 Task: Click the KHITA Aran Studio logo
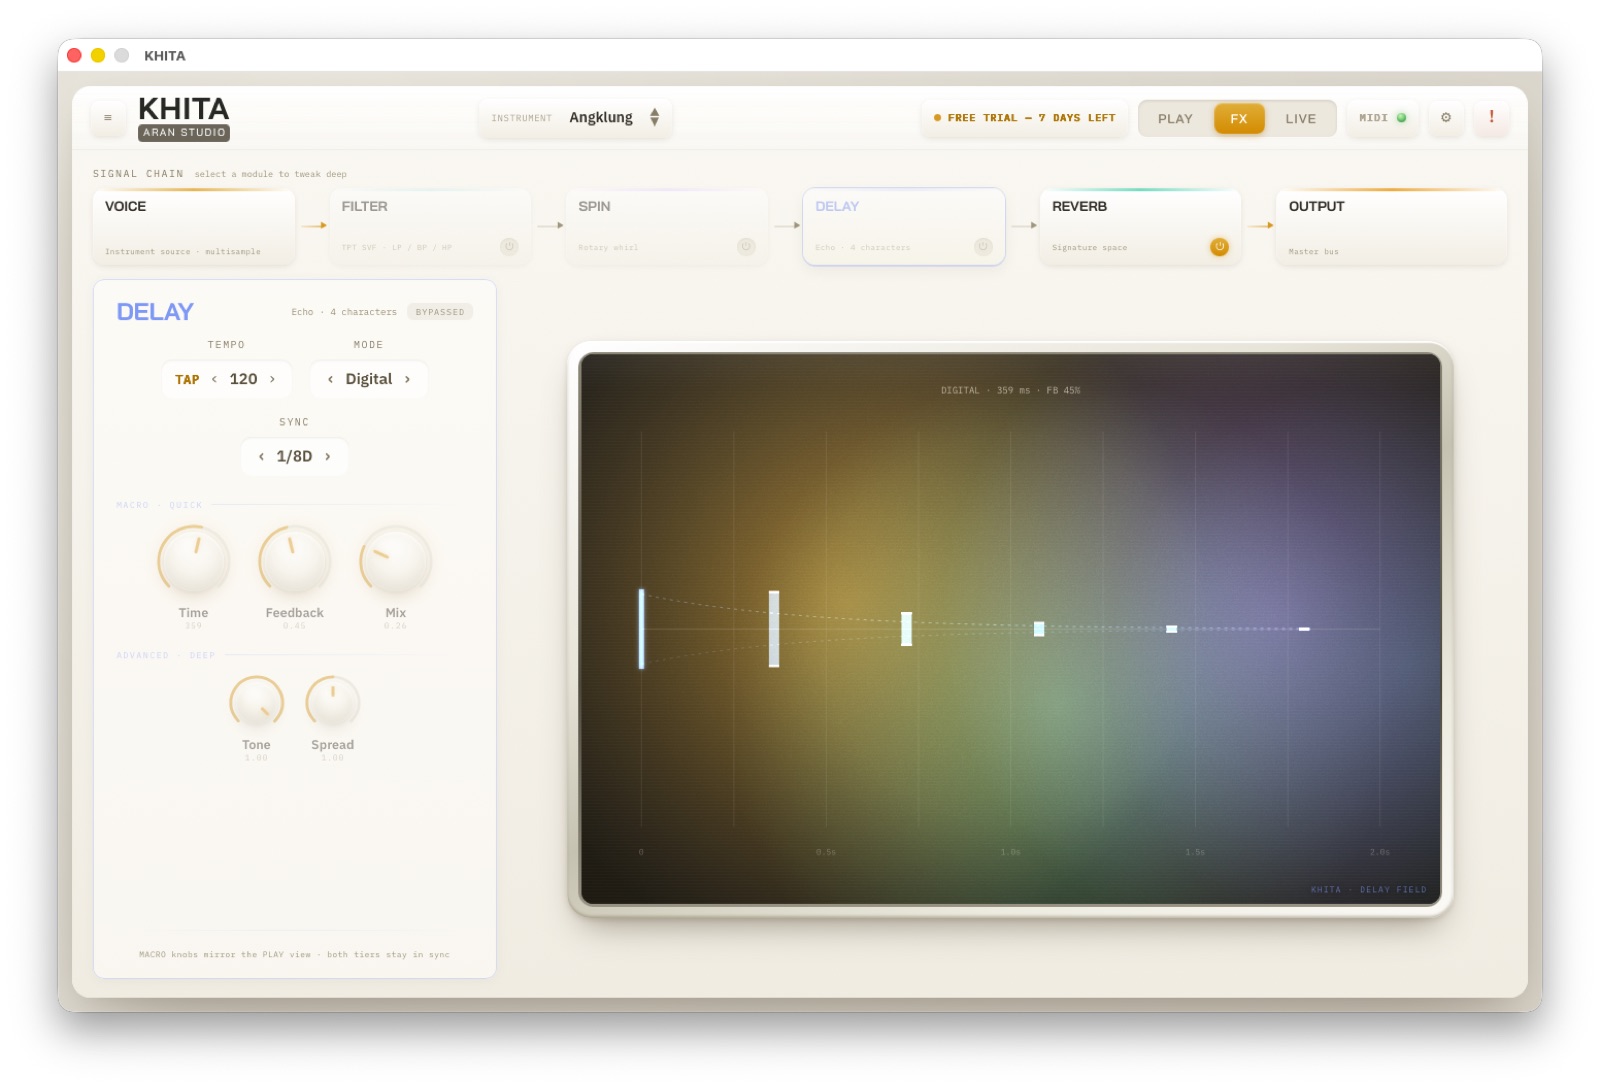pos(184,118)
